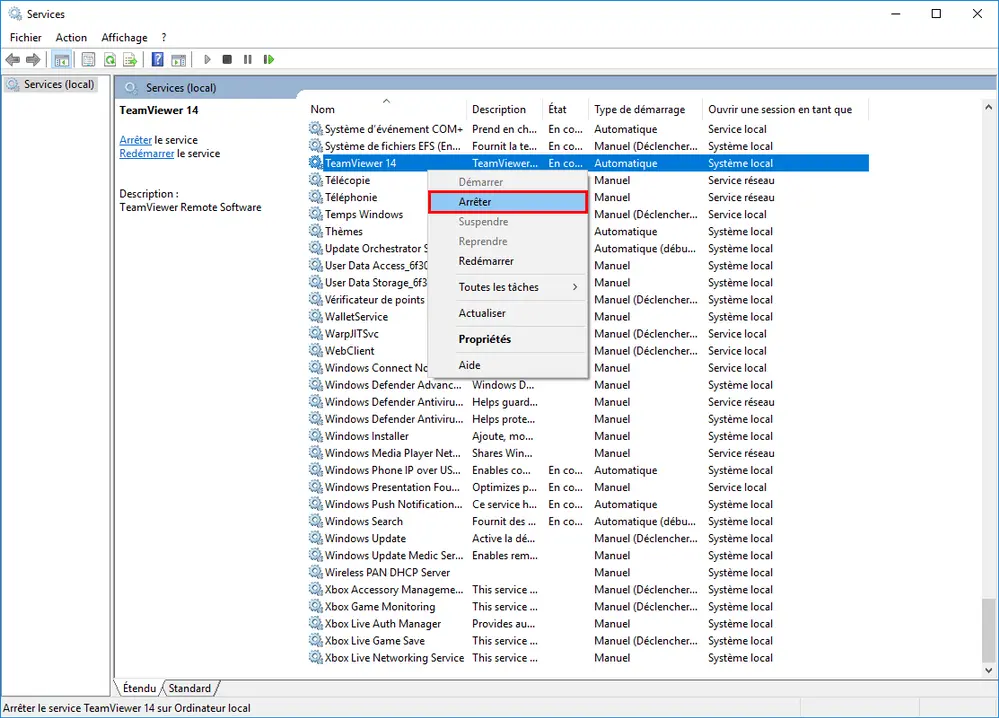Select Windows Presentation Fou... row
Screen dimensions: 999x718
pyautogui.click(x=588, y=487)
